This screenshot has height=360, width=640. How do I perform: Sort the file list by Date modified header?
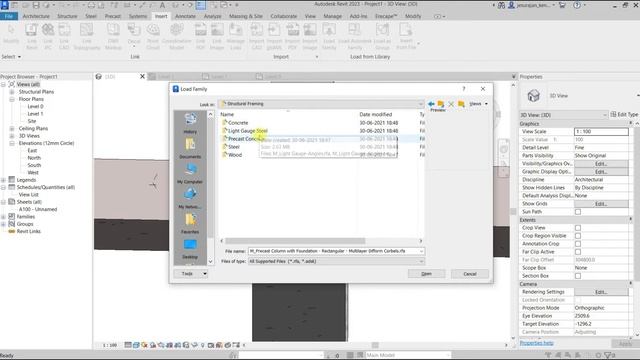click(376, 115)
